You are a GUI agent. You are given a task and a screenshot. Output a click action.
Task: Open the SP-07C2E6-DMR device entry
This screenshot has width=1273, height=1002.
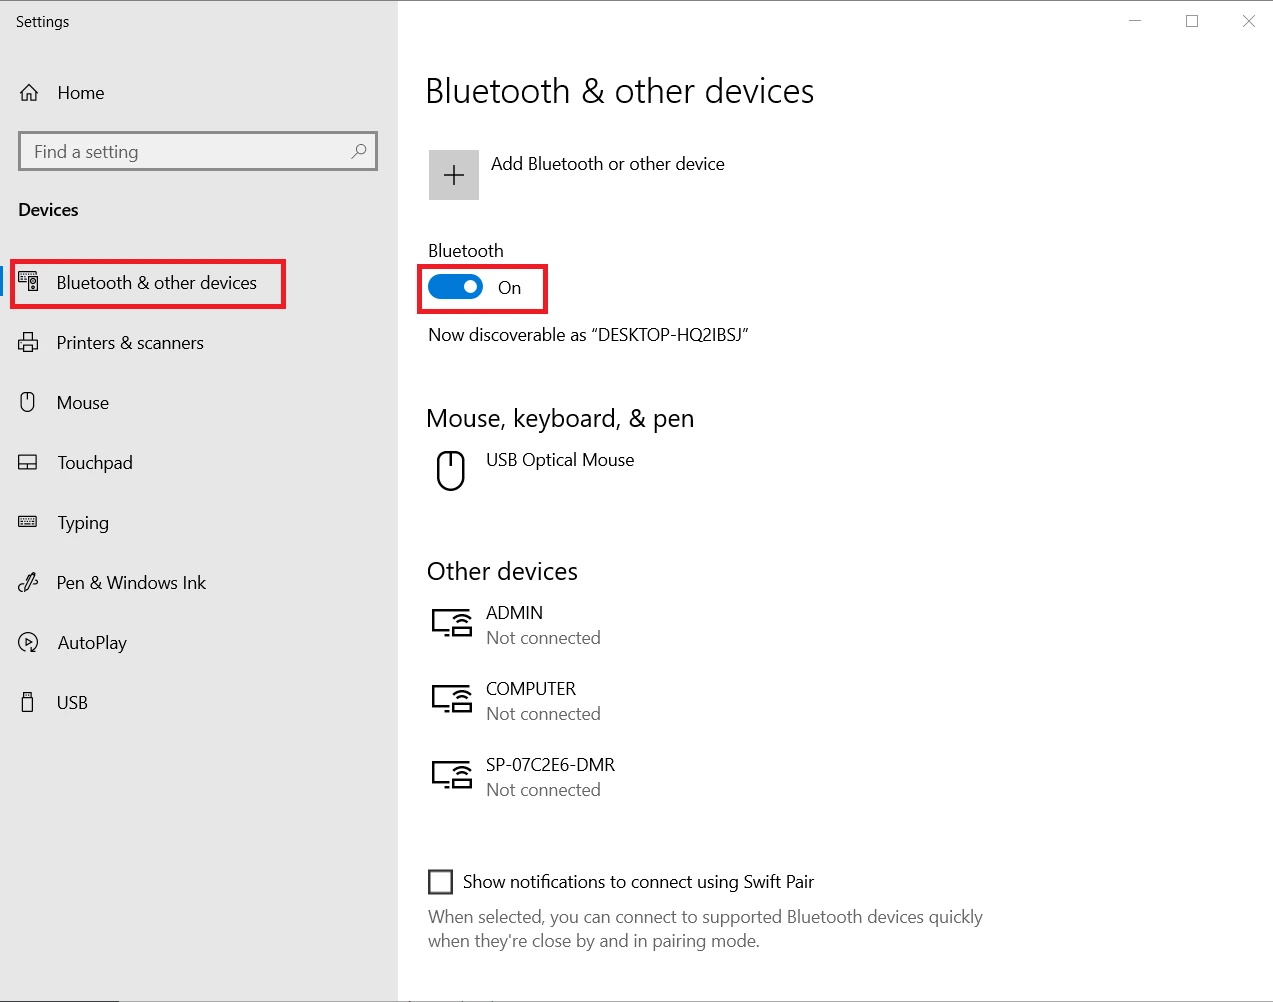pyautogui.click(x=550, y=775)
